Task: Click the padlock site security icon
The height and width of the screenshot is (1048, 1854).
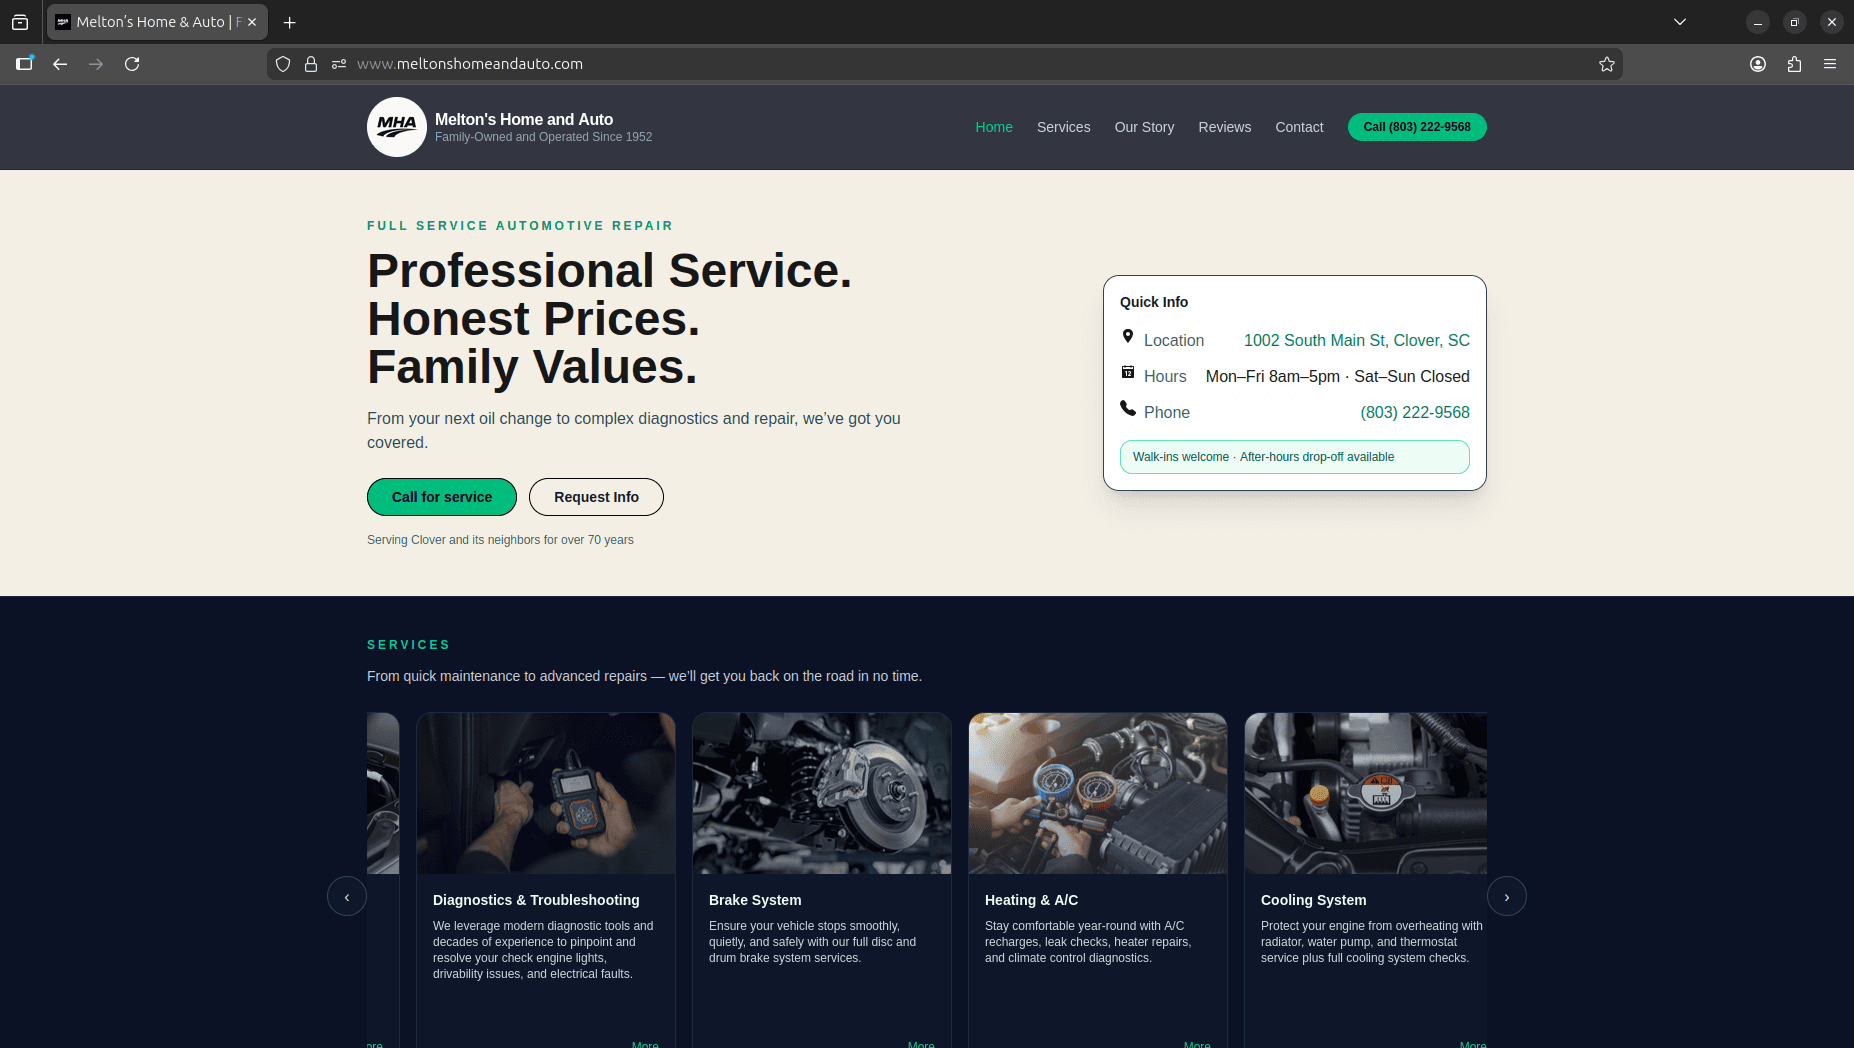Action: tap(311, 63)
